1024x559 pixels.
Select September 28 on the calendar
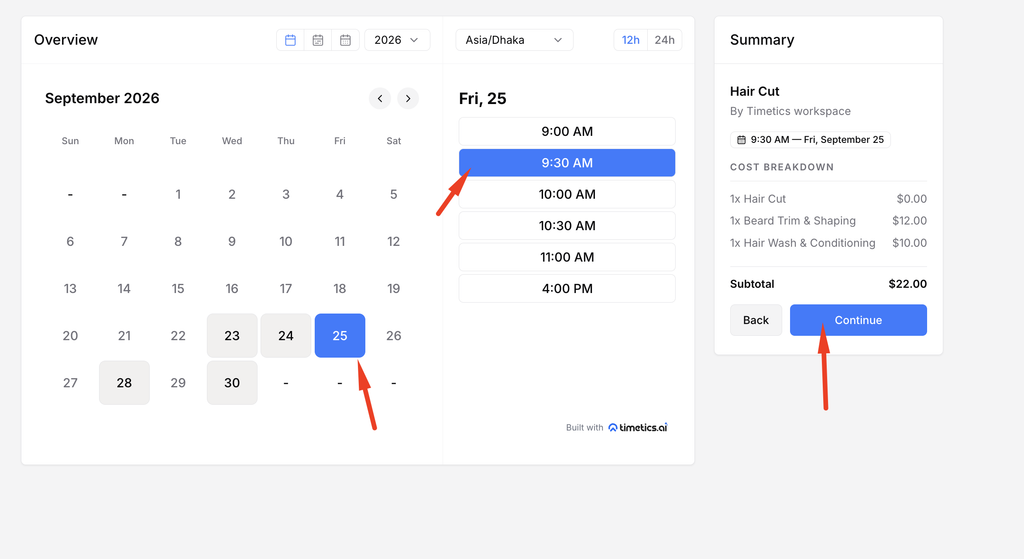coord(124,383)
